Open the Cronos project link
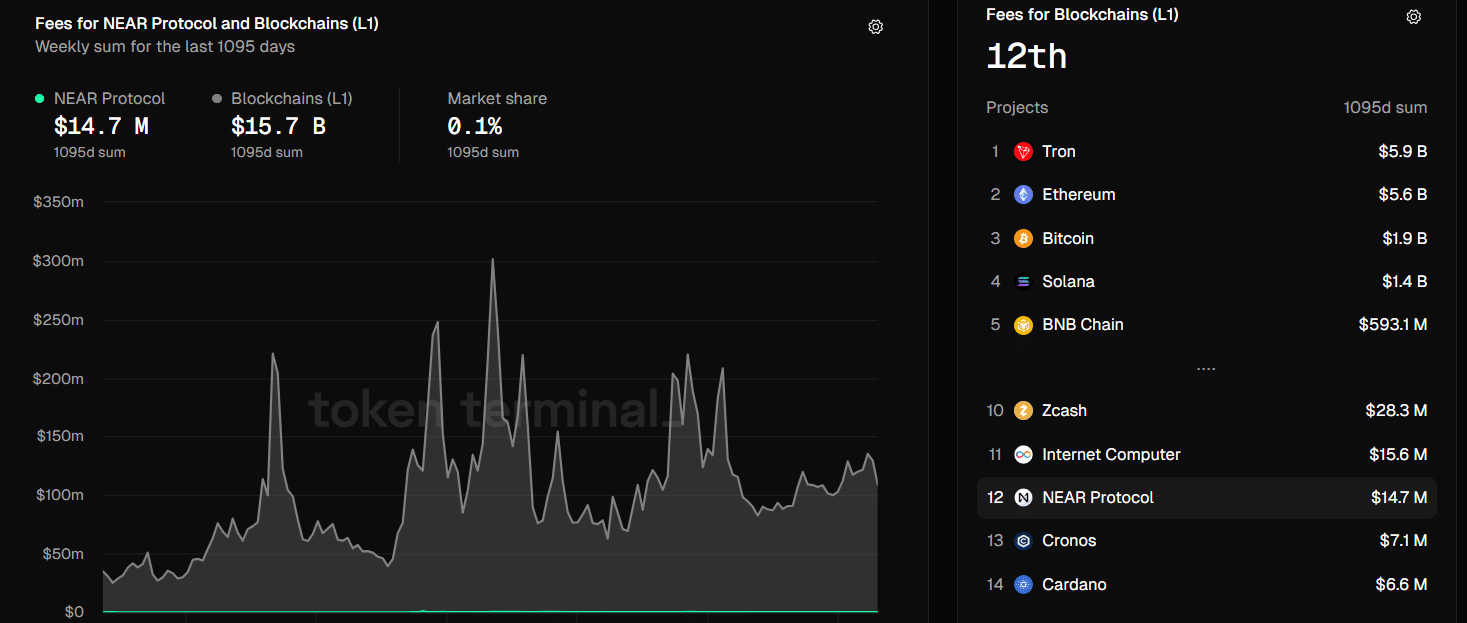Screen dimensions: 1467x623 pyautogui.click(x=1069, y=541)
